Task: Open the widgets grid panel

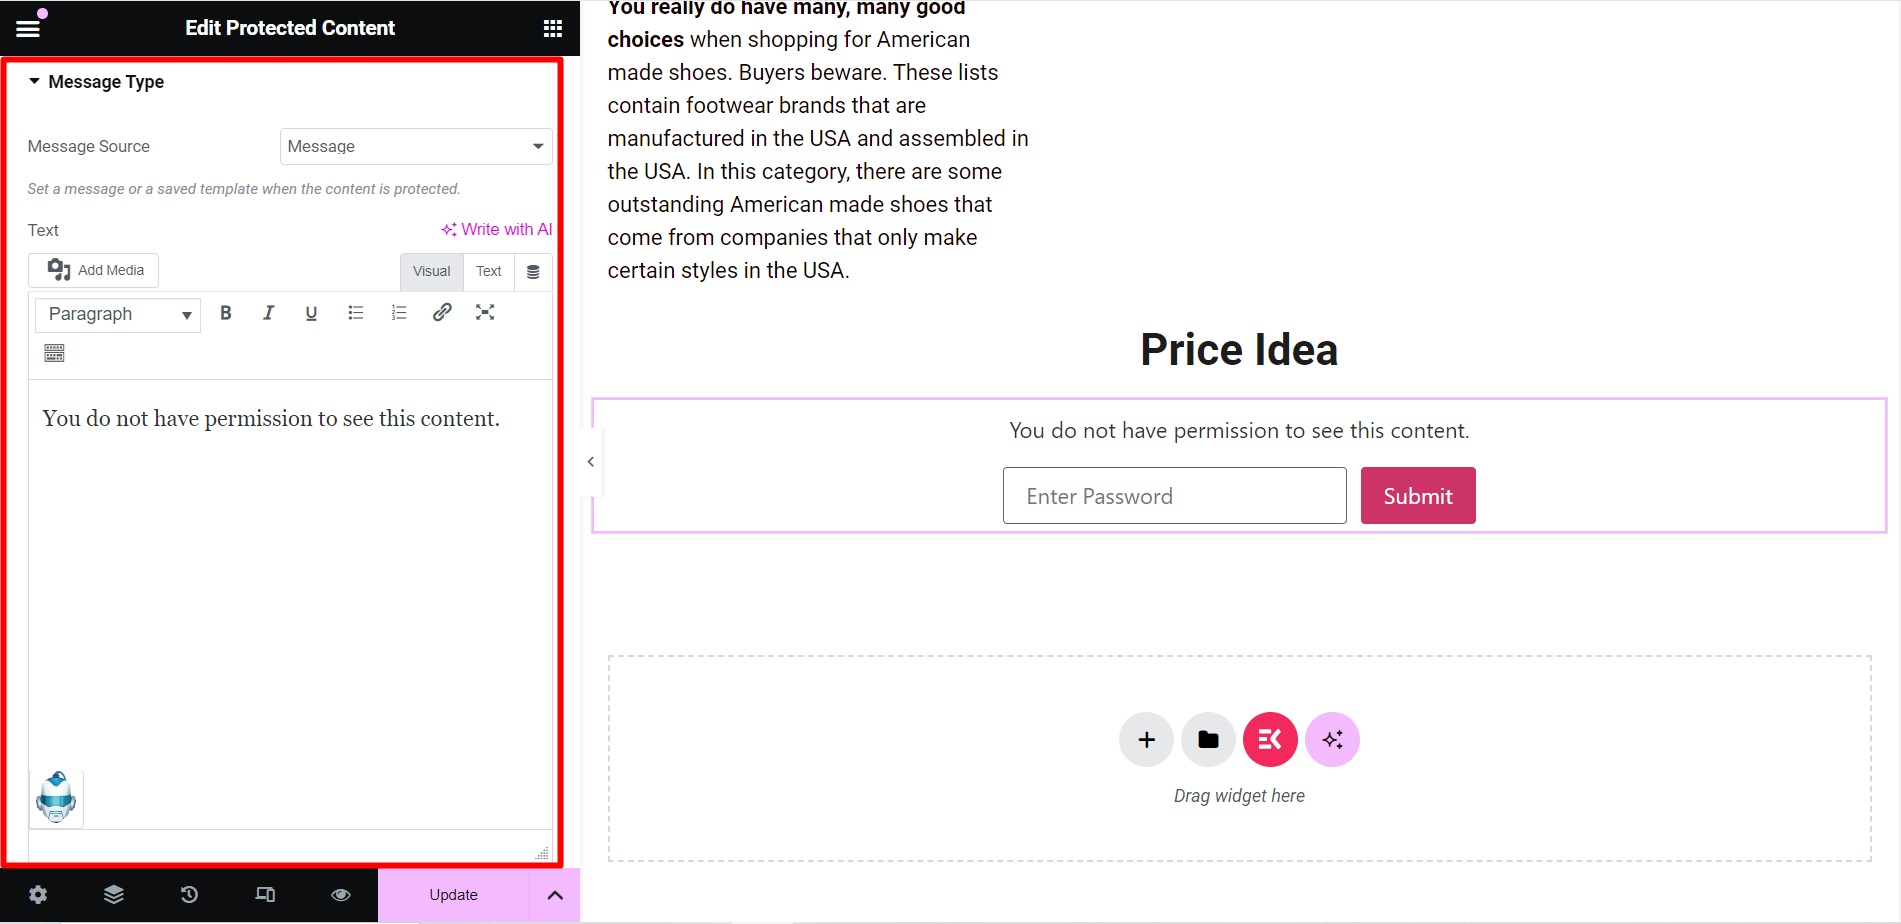Action: click(552, 28)
